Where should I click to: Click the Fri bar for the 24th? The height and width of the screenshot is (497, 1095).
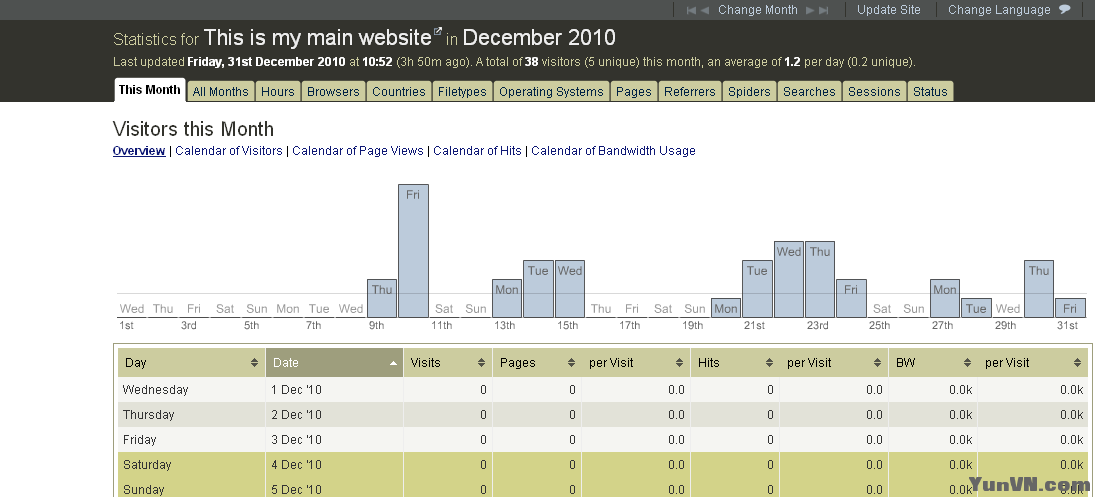click(x=851, y=299)
